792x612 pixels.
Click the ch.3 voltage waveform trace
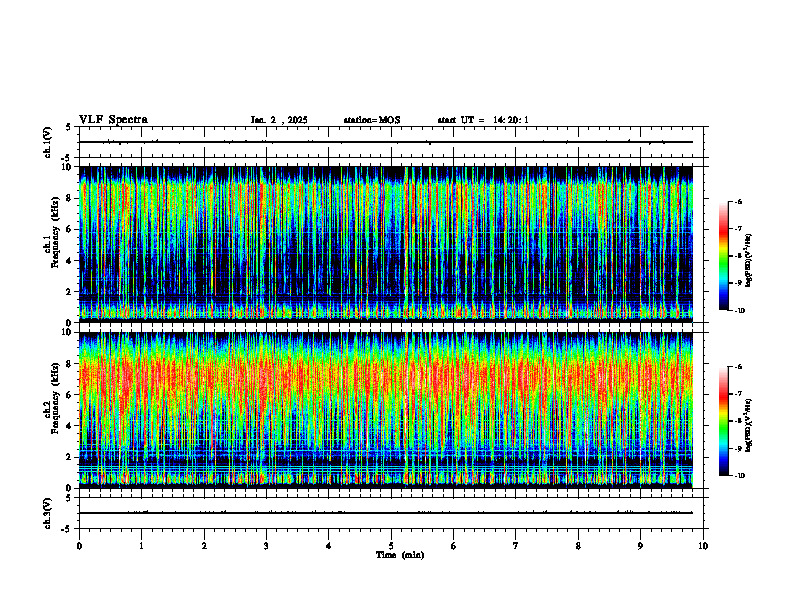coord(386,513)
